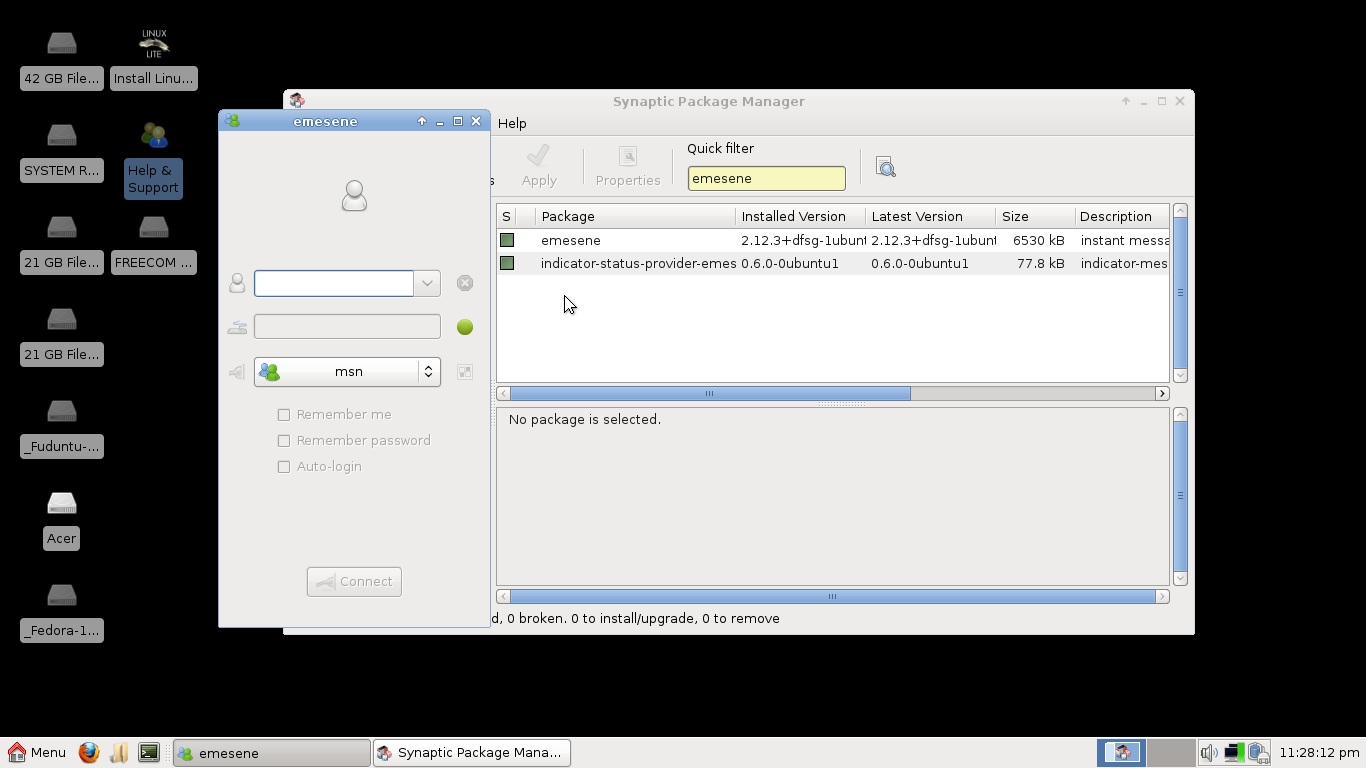Open the 42 GB Filesystem desktop drive
Viewport: 1366px width, 768px height.
(61, 60)
